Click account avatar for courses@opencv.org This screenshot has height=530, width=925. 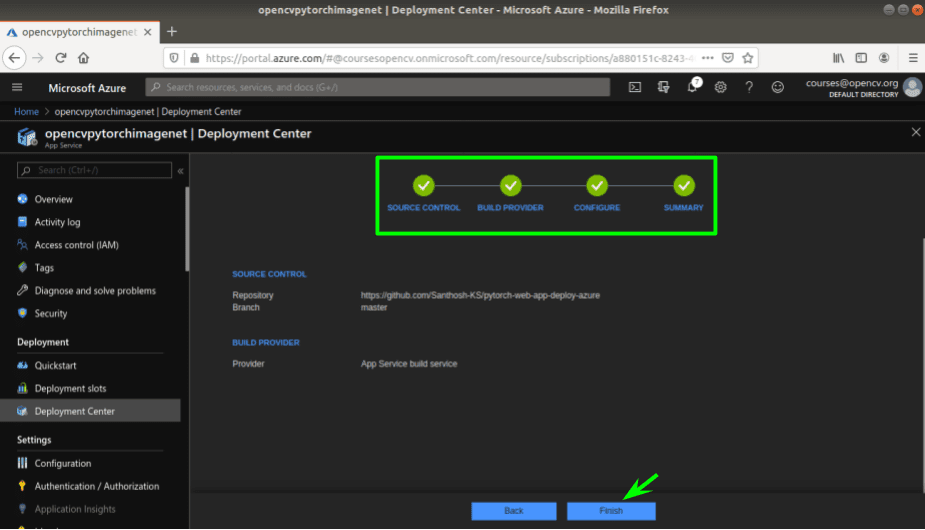click(912, 87)
